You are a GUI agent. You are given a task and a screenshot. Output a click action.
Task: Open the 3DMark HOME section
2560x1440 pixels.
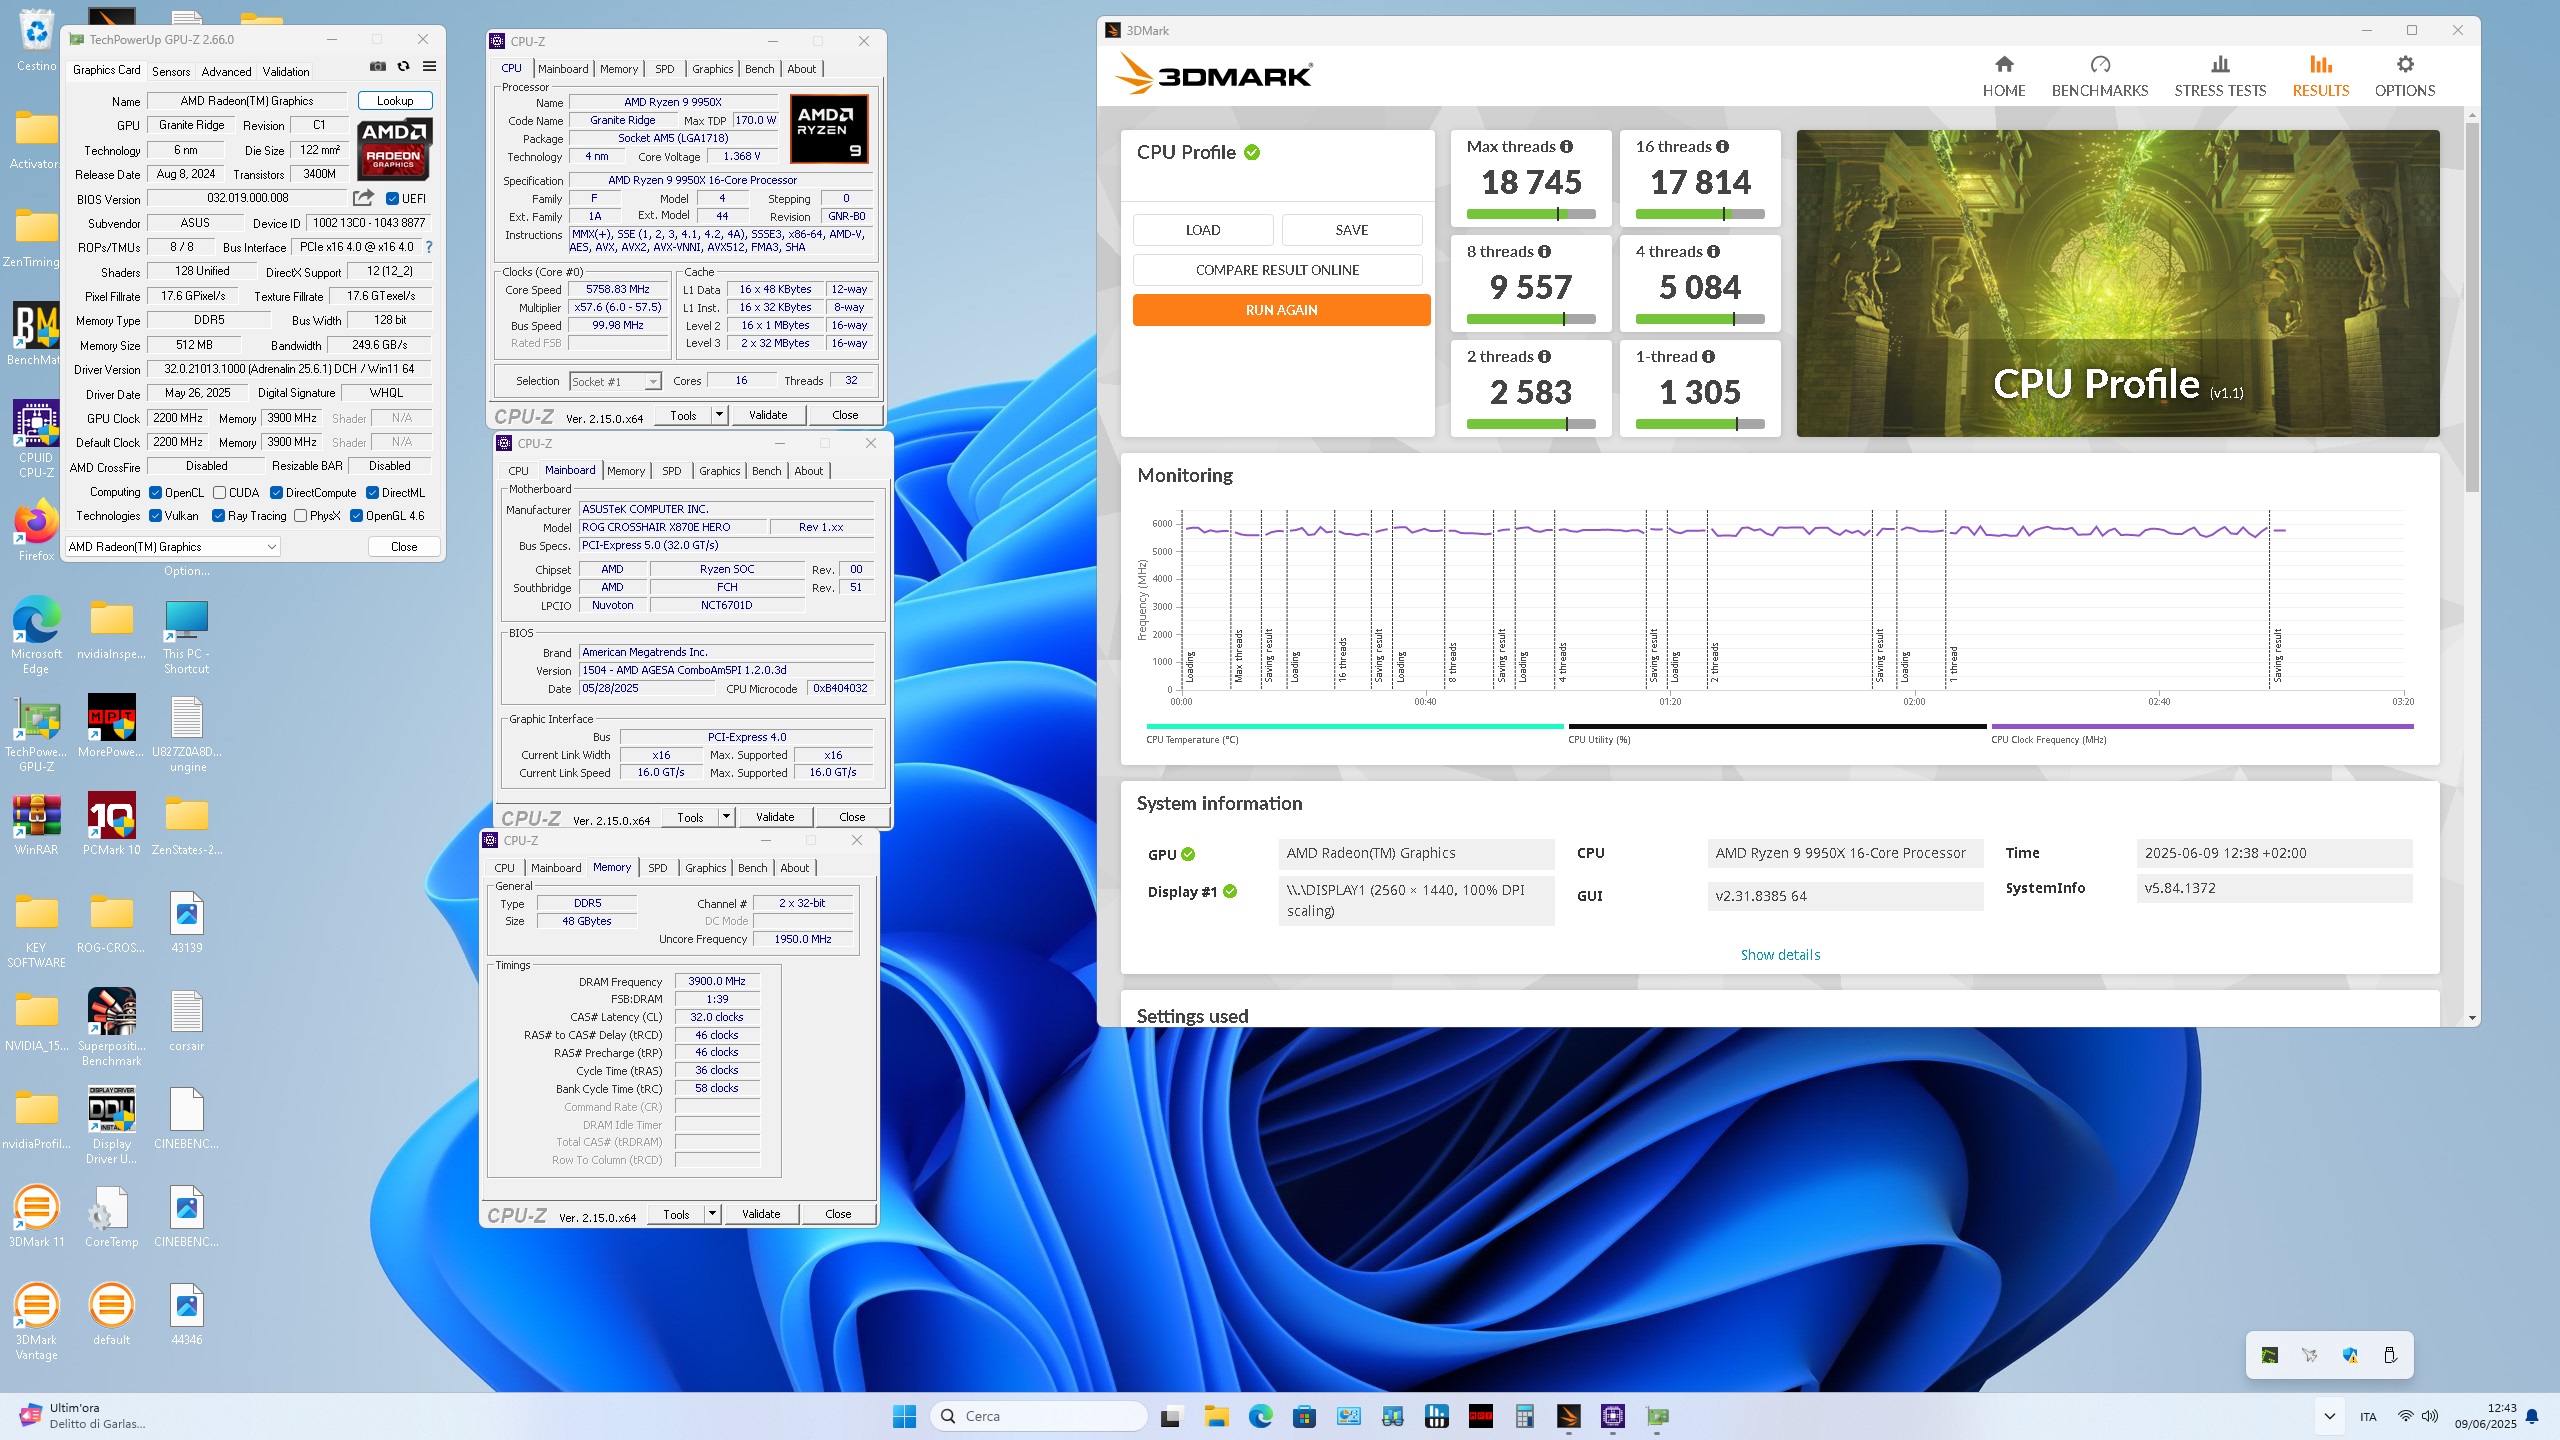pyautogui.click(x=2004, y=76)
